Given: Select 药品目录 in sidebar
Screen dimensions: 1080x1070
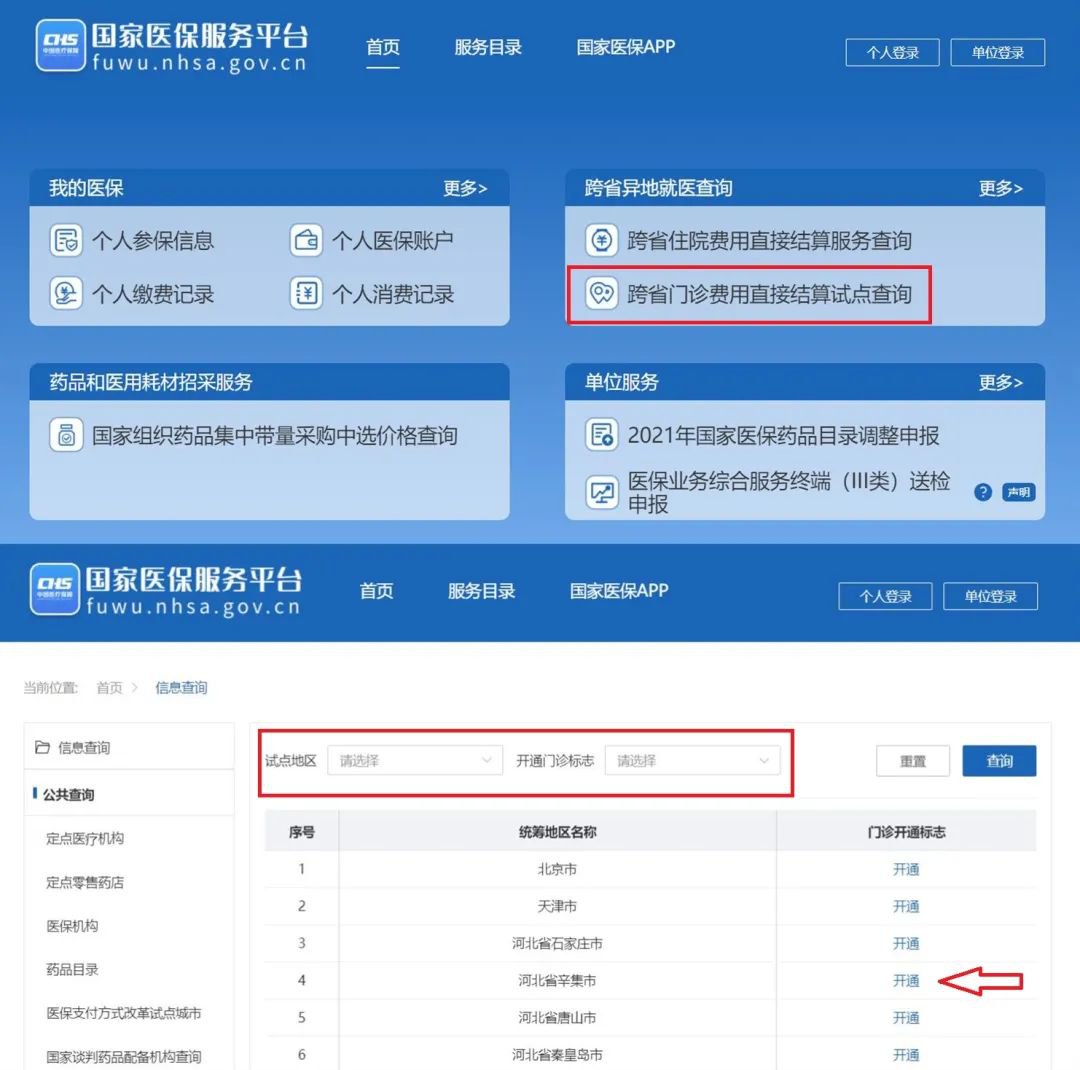Looking at the screenshot, I should coord(72,969).
